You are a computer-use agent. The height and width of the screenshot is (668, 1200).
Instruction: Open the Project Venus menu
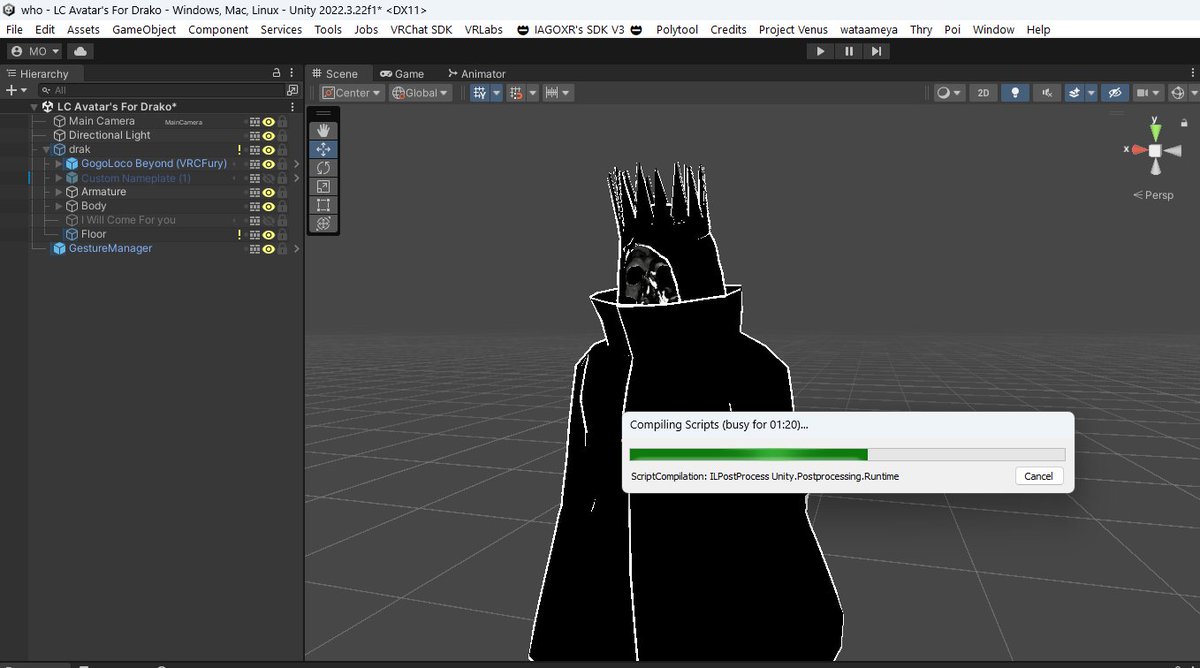click(793, 29)
